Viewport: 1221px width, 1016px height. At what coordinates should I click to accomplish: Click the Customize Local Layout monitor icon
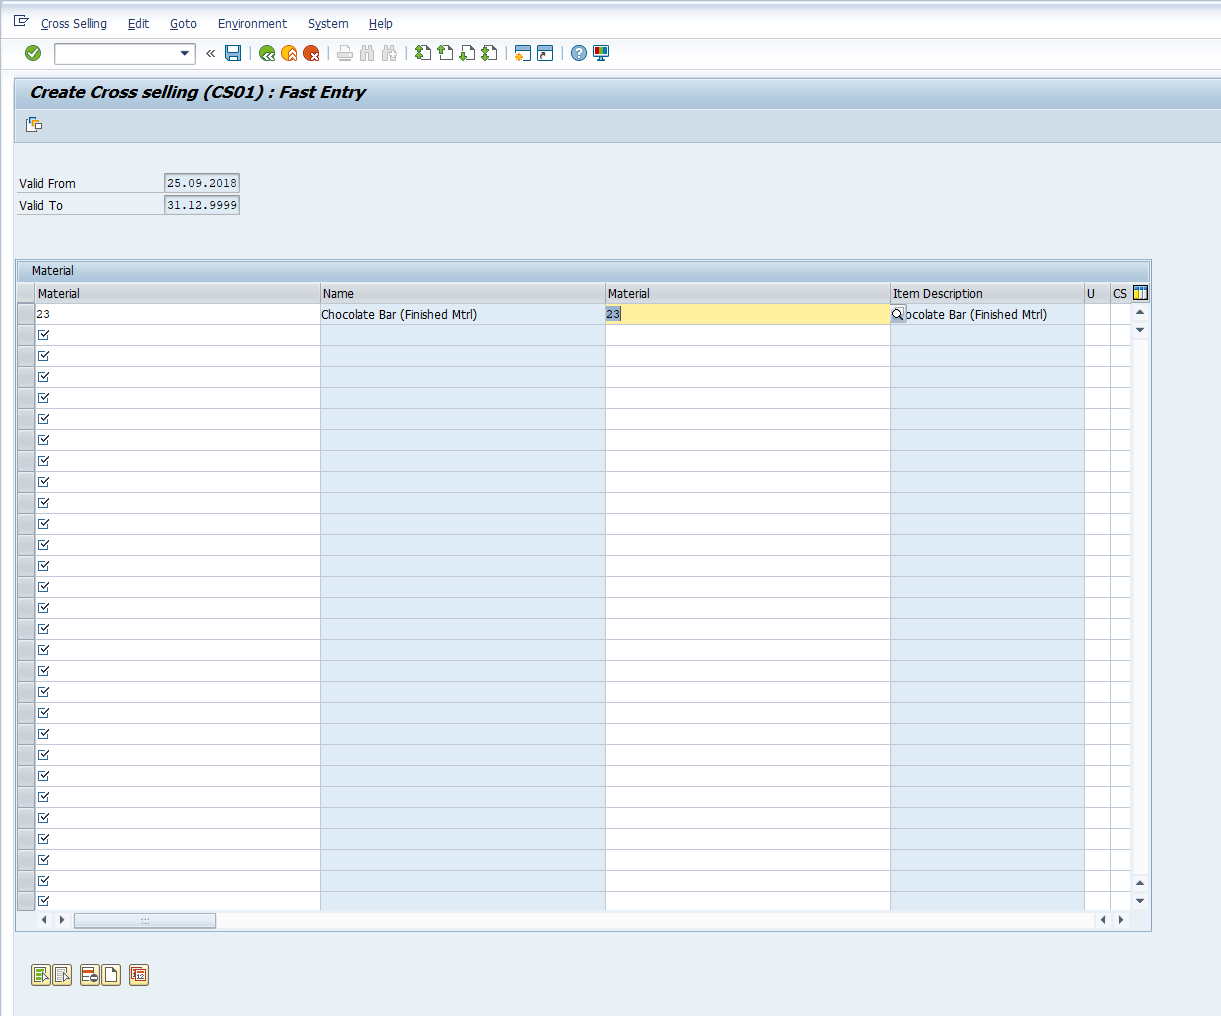coord(601,53)
